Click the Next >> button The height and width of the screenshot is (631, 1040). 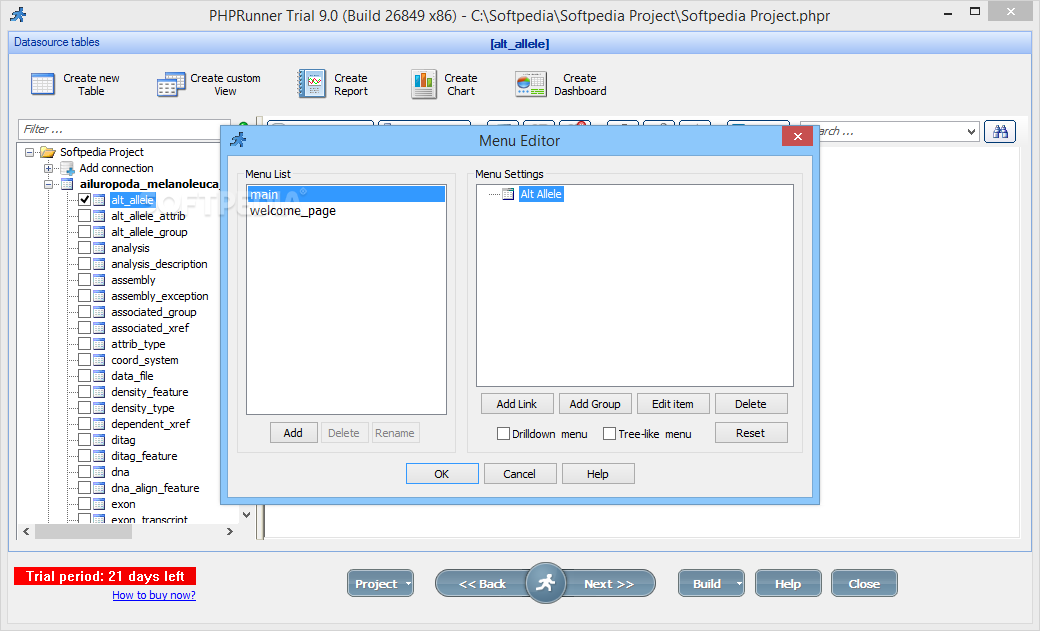pos(609,584)
